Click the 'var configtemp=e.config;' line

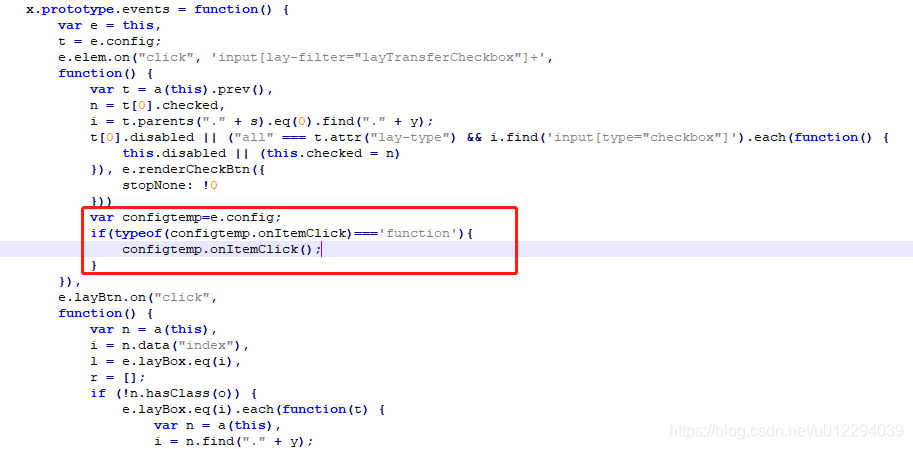(x=185, y=217)
